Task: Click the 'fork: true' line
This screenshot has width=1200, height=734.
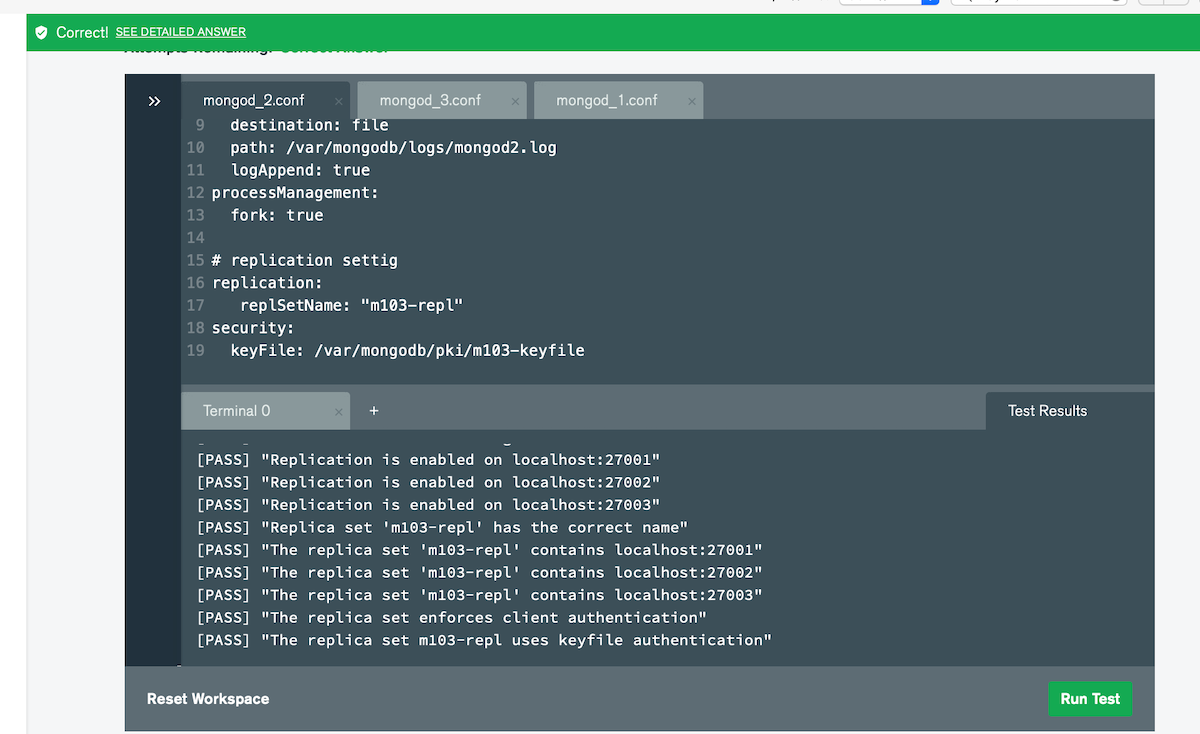Action: (277, 215)
